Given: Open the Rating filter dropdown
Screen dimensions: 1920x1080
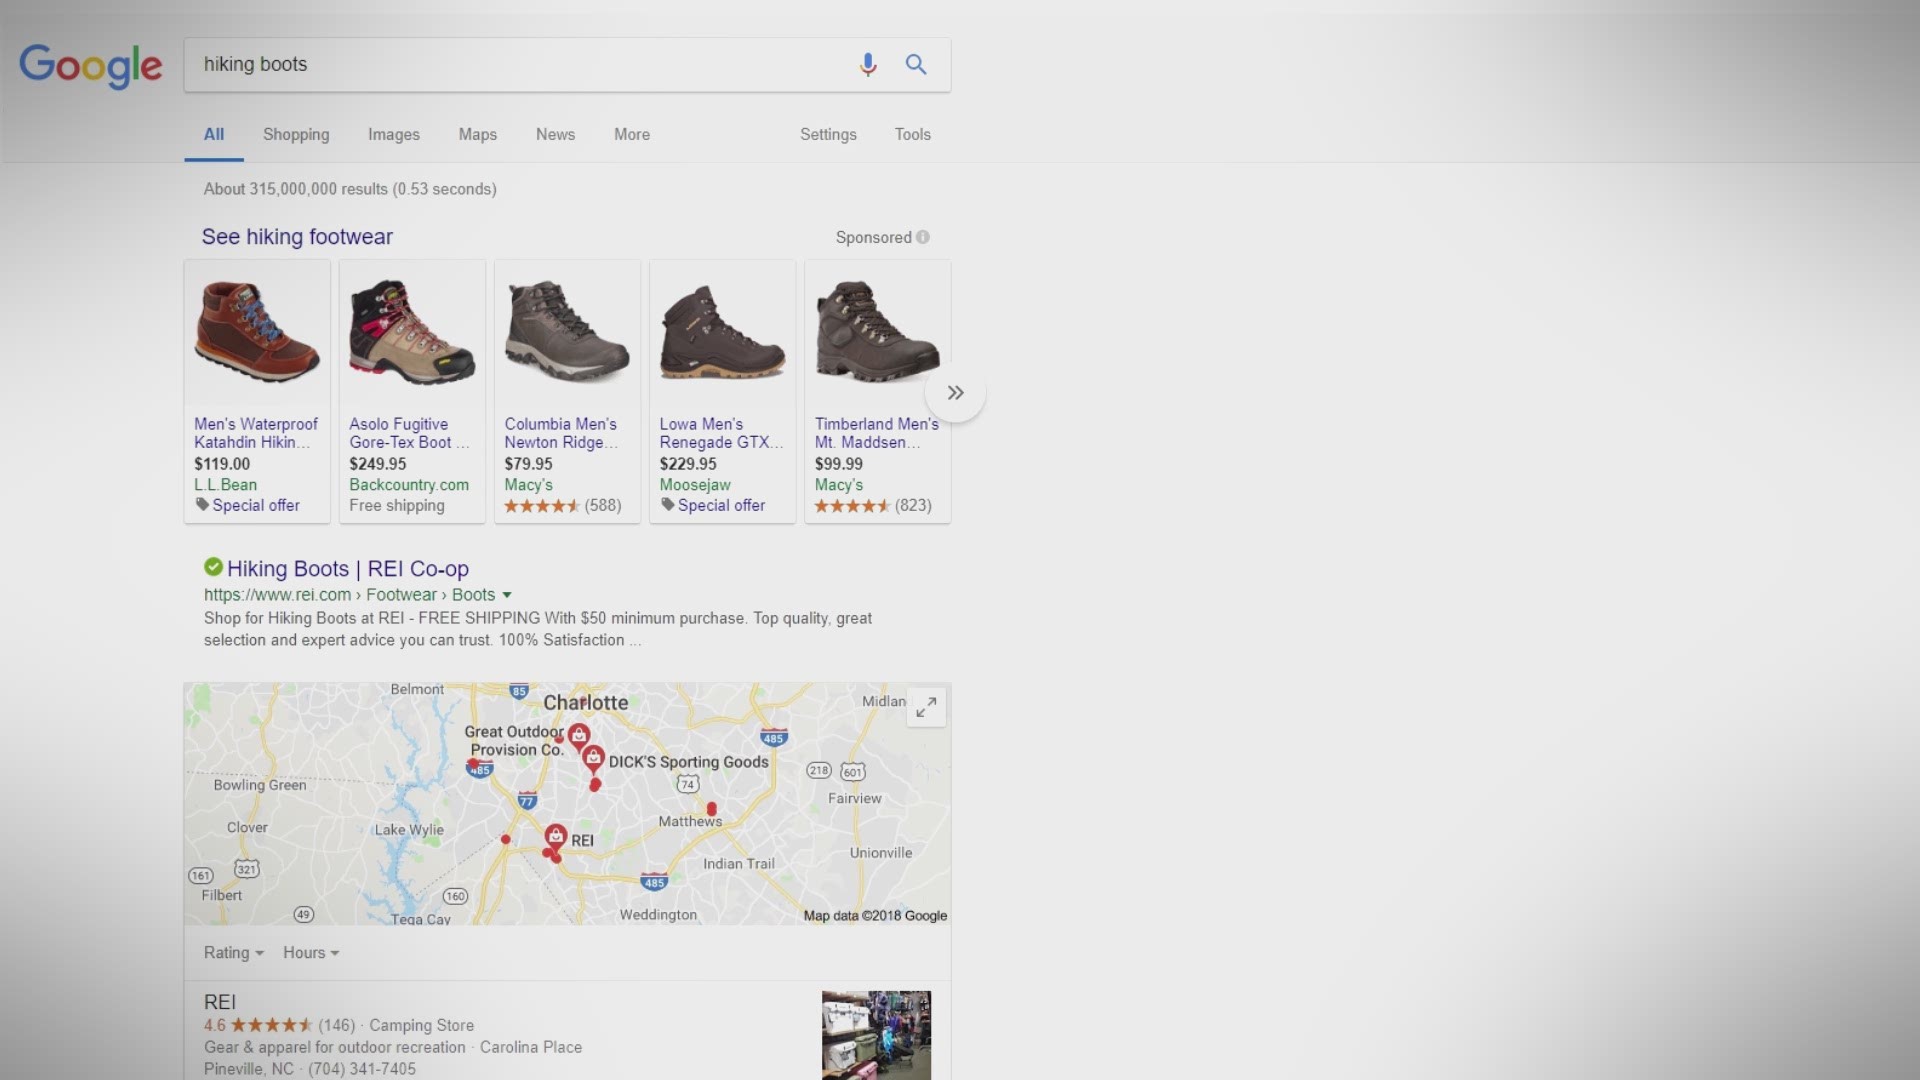Looking at the screenshot, I should (234, 953).
